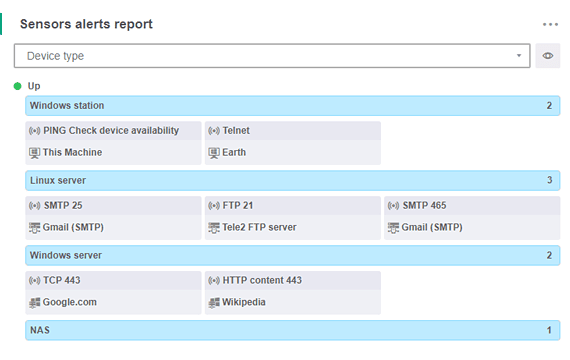The height and width of the screenshot is (360, 570).
Task: Click the FTP 21 sensor signal icon
Action: (214, 206)
